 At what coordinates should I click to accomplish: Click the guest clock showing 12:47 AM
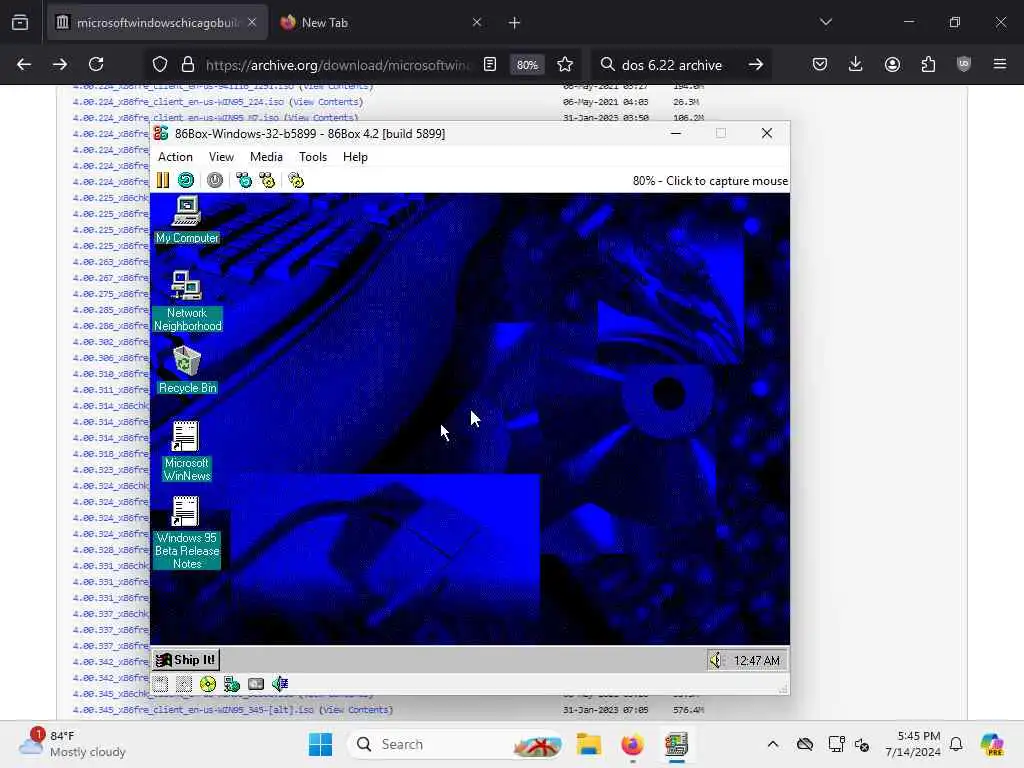tap(756, 661)
